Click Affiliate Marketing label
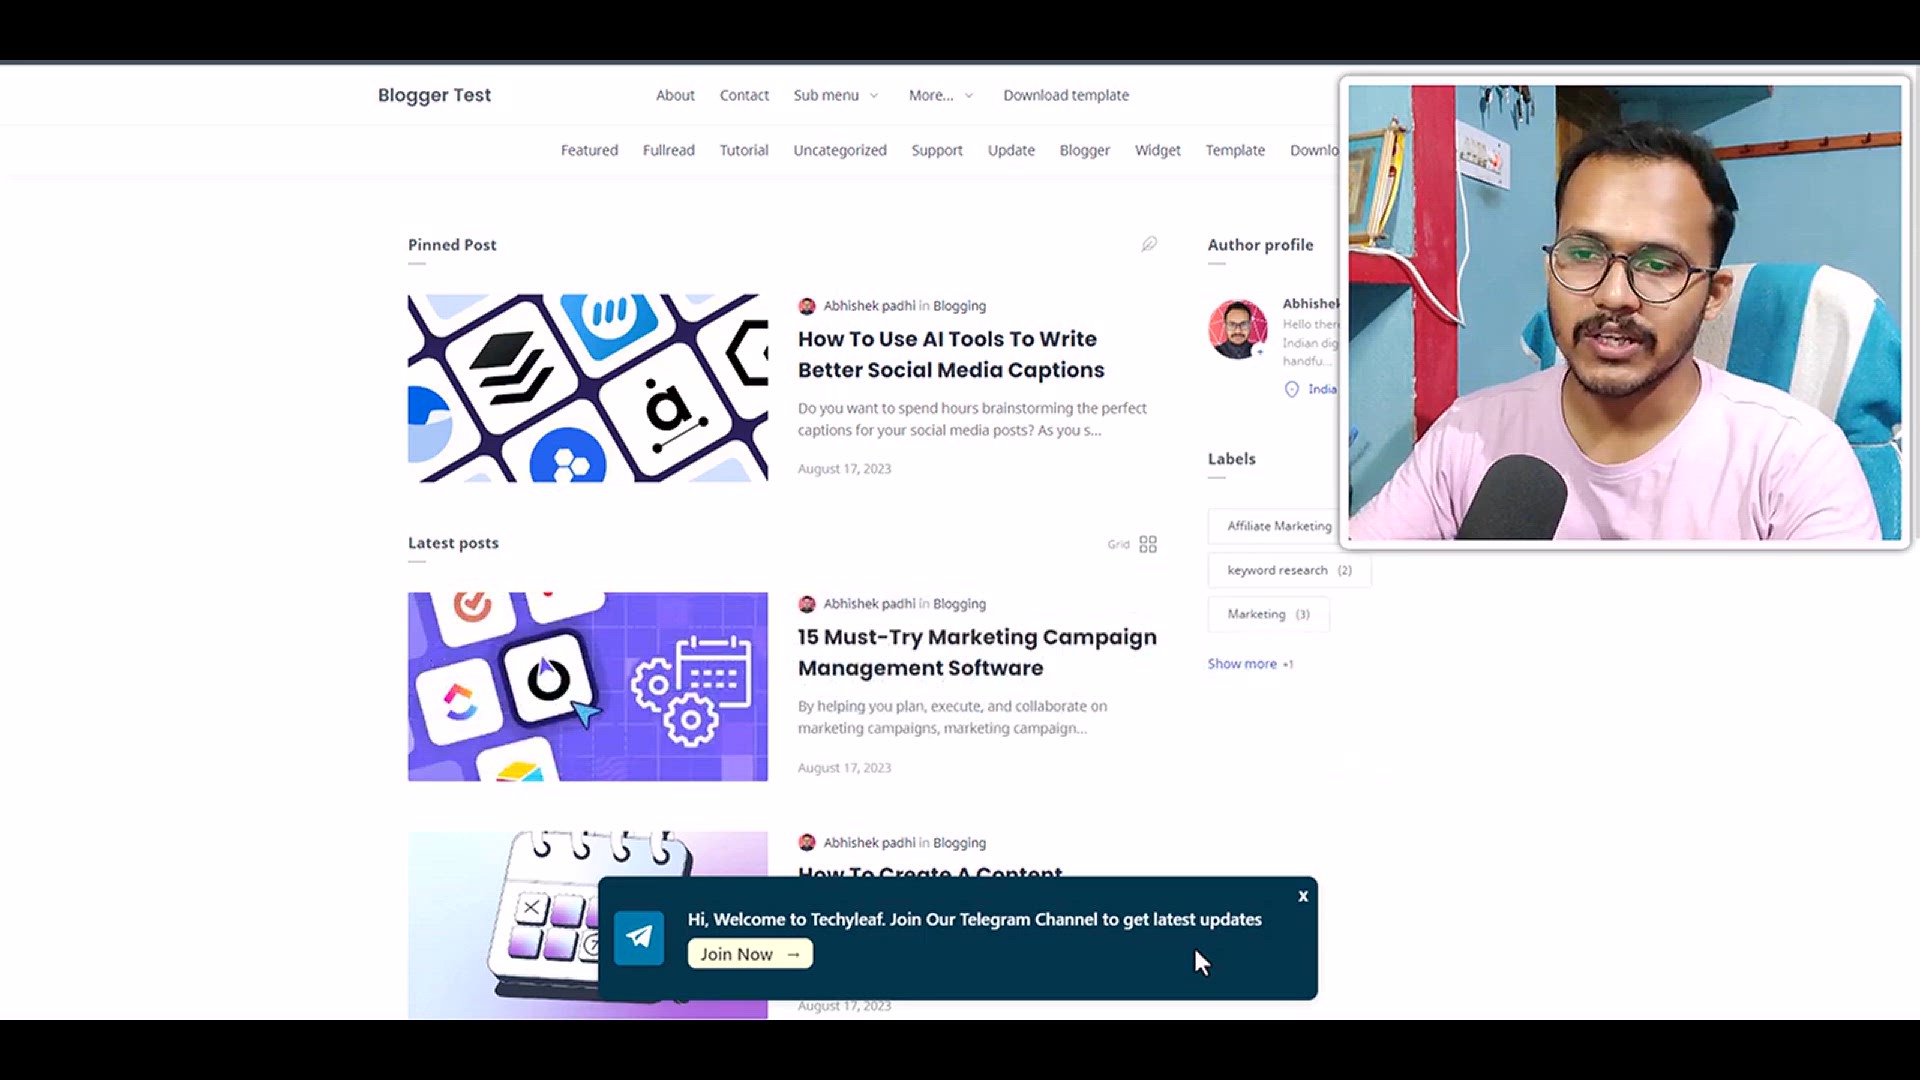 (x=1279, y=526)
